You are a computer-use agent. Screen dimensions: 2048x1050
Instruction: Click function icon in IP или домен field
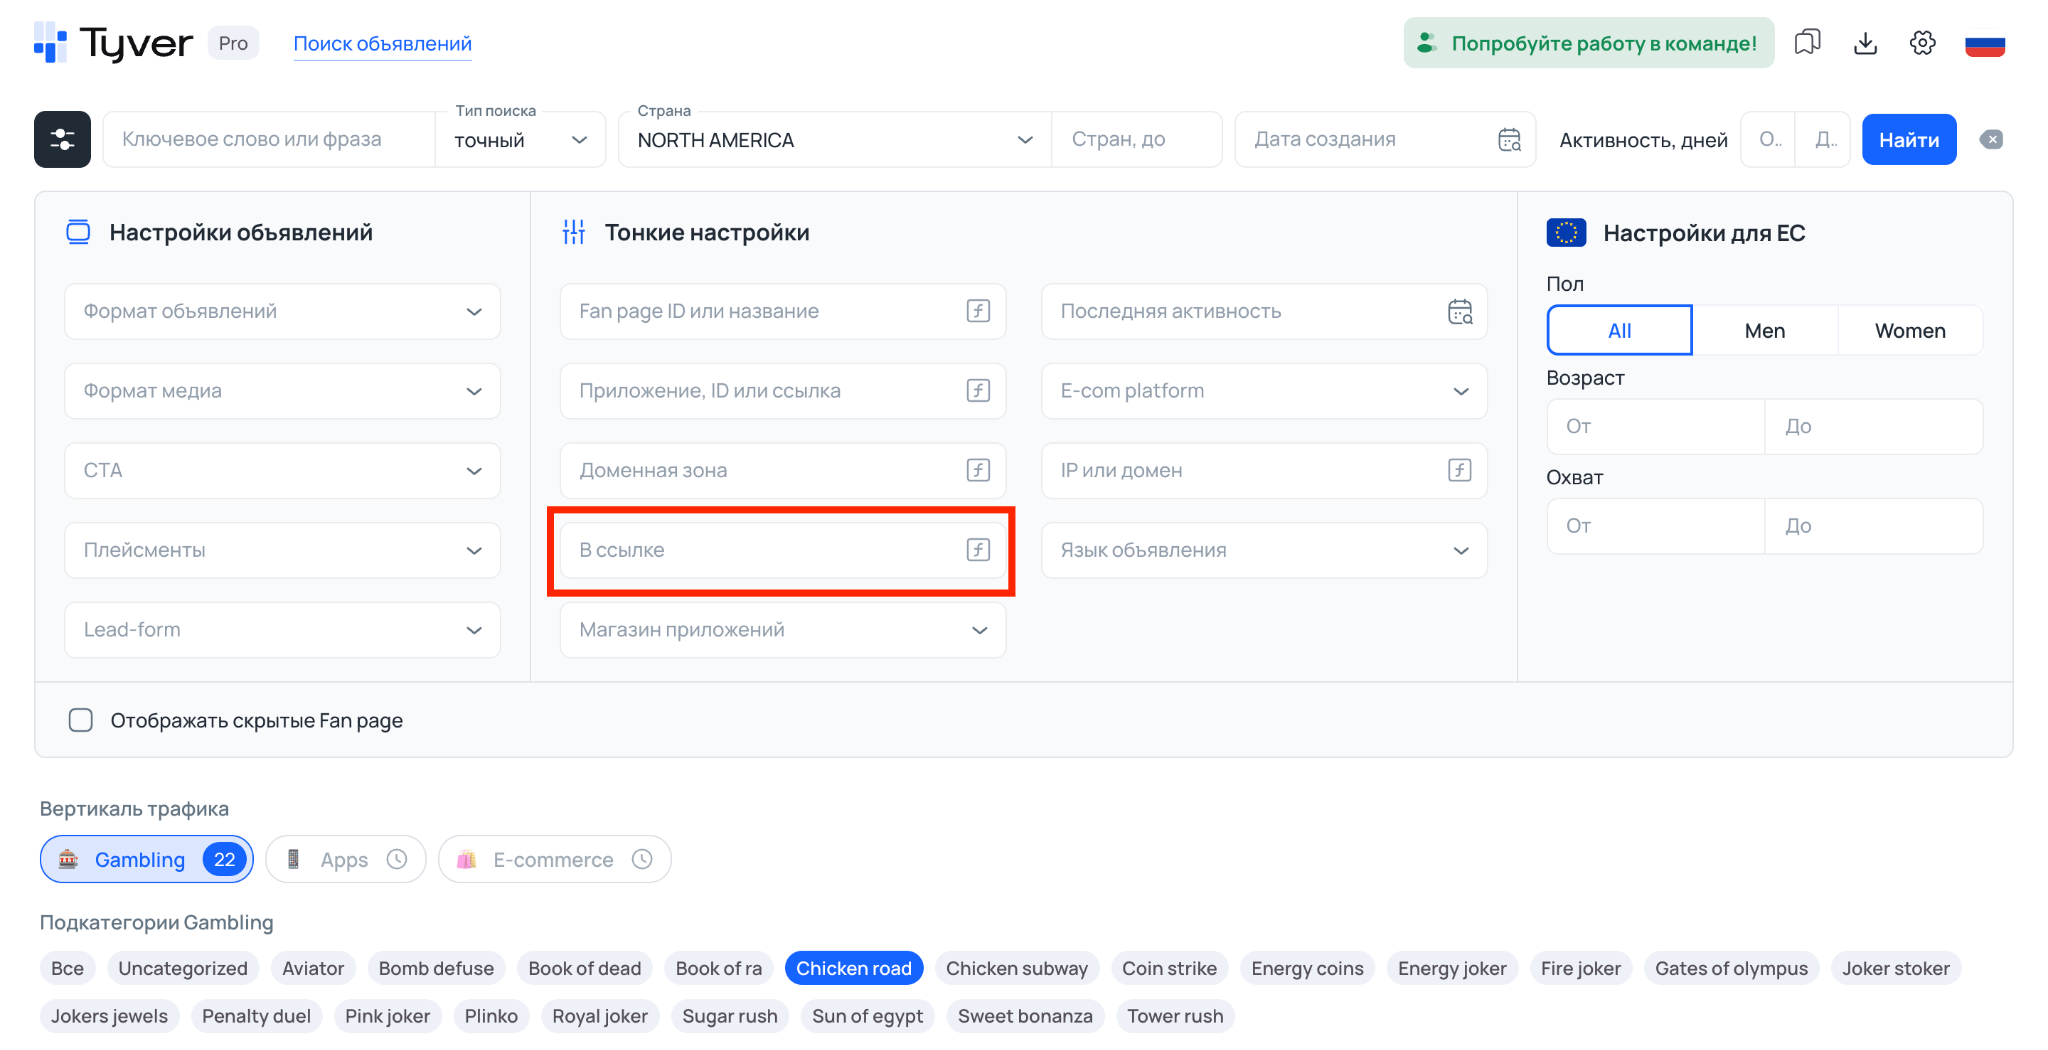point(1460,470)
